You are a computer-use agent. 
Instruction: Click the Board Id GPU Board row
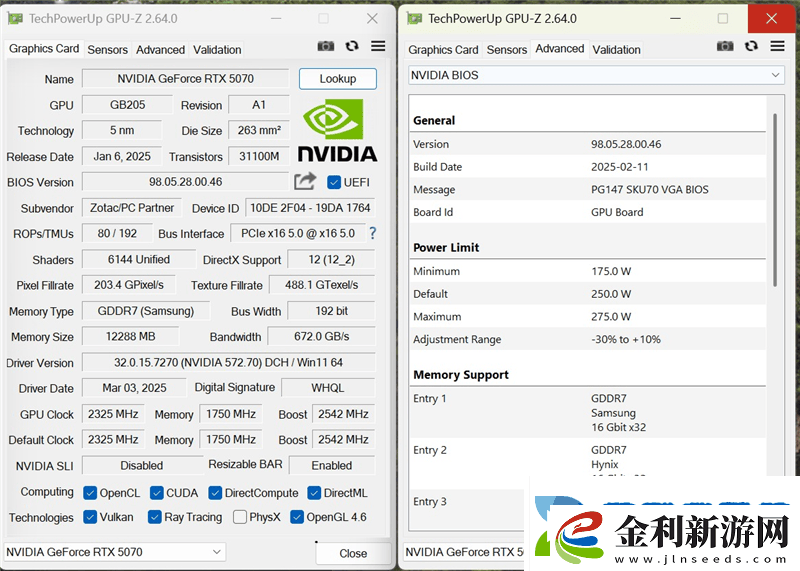587,212
